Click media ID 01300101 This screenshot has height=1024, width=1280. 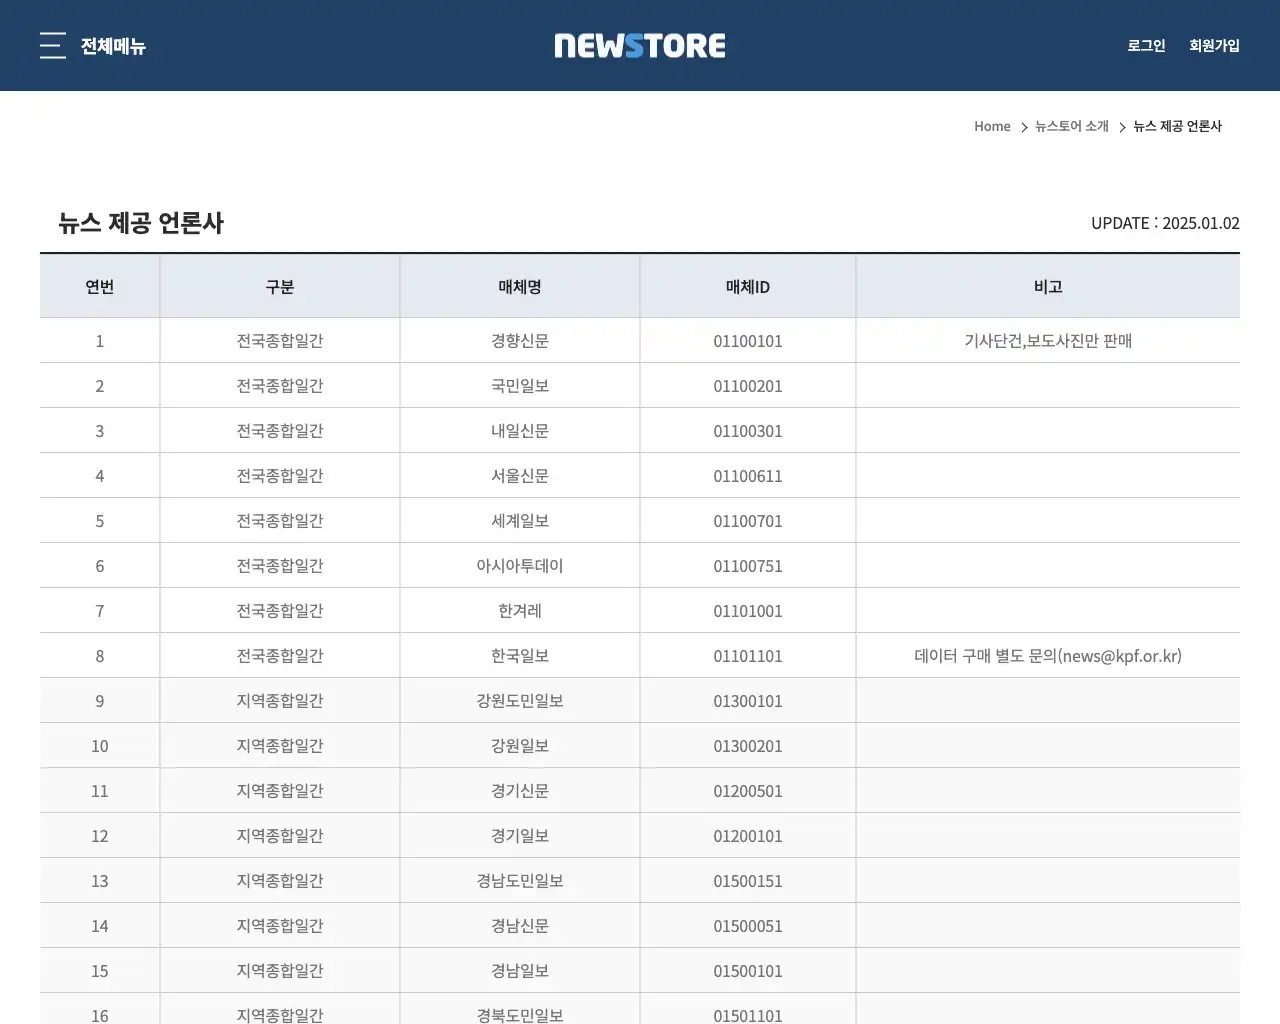[748, 701]
